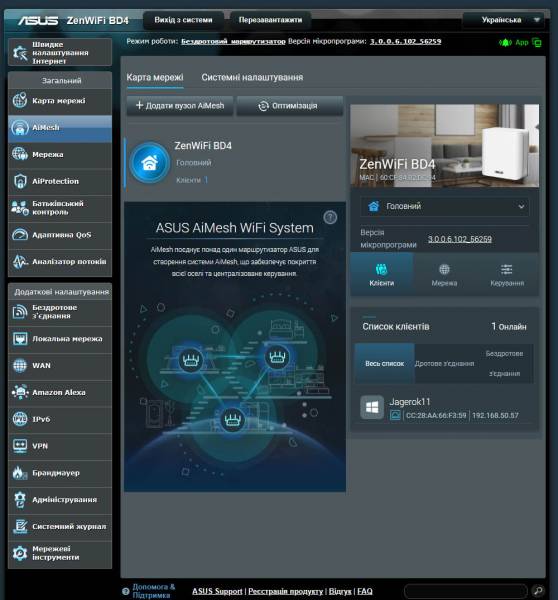Image resolution: width=558 pixels, height=600 pixels.
Task: Open the Amazon Alexa icon
Action: (20, 392)
